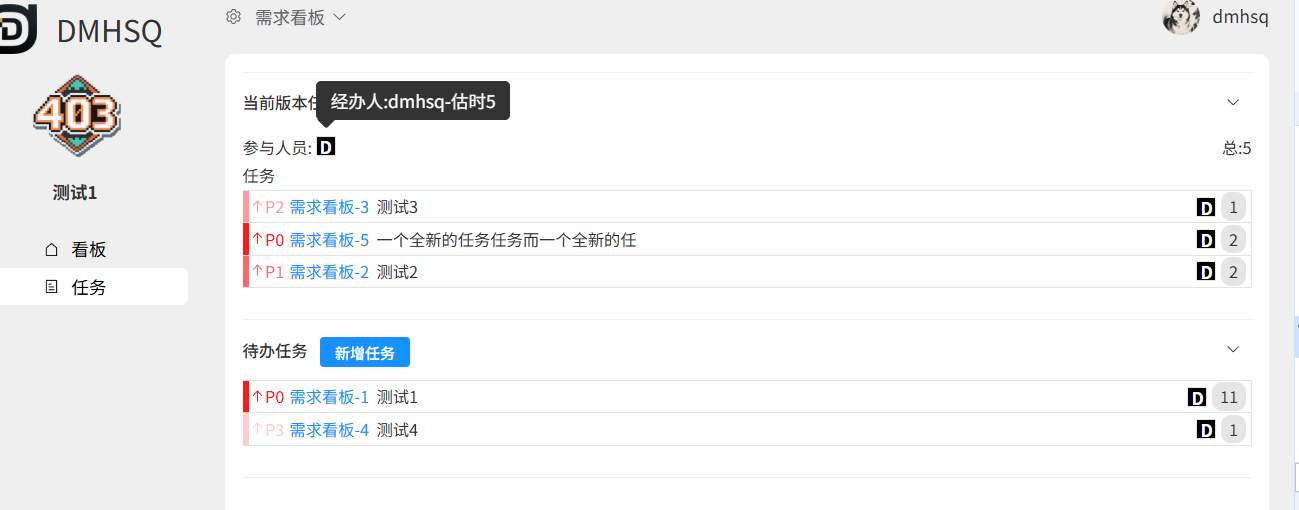Screen dimensions: 1299x510
Task: Collapse the 当前版本任务 section chevron
Action: pos(1233,102)
